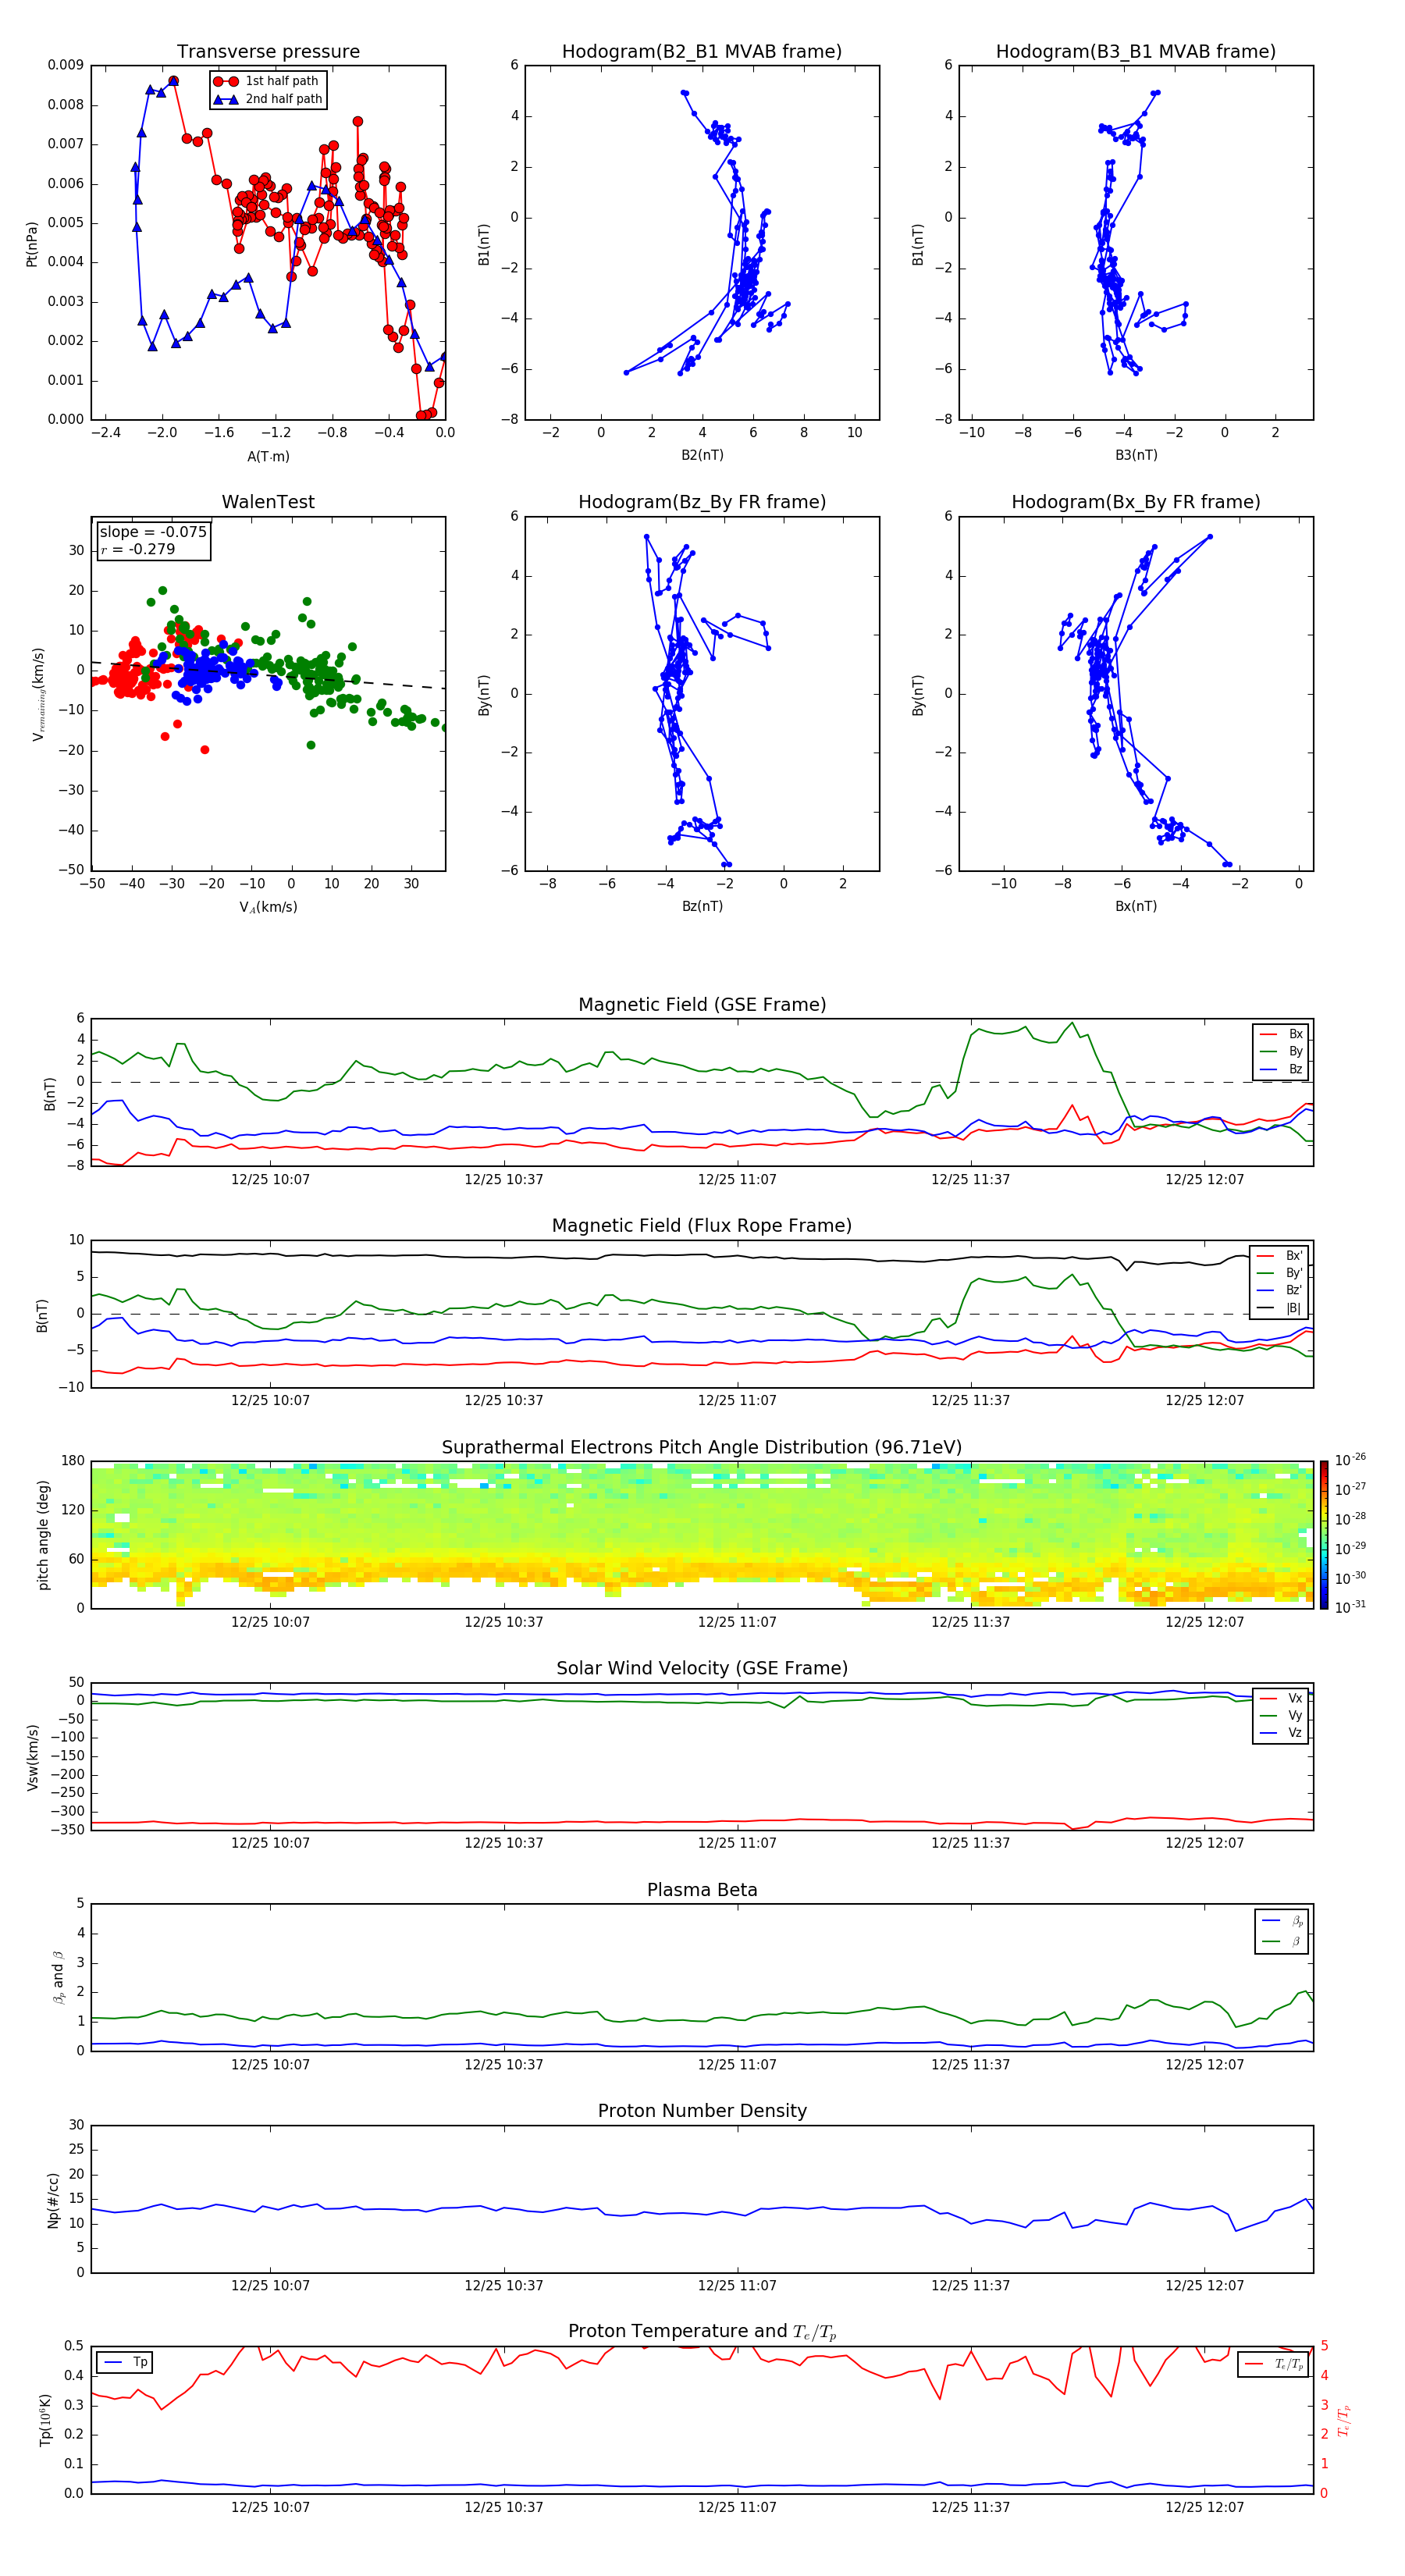Click the 'WalenTest' plot title

(x=268, y=502)
